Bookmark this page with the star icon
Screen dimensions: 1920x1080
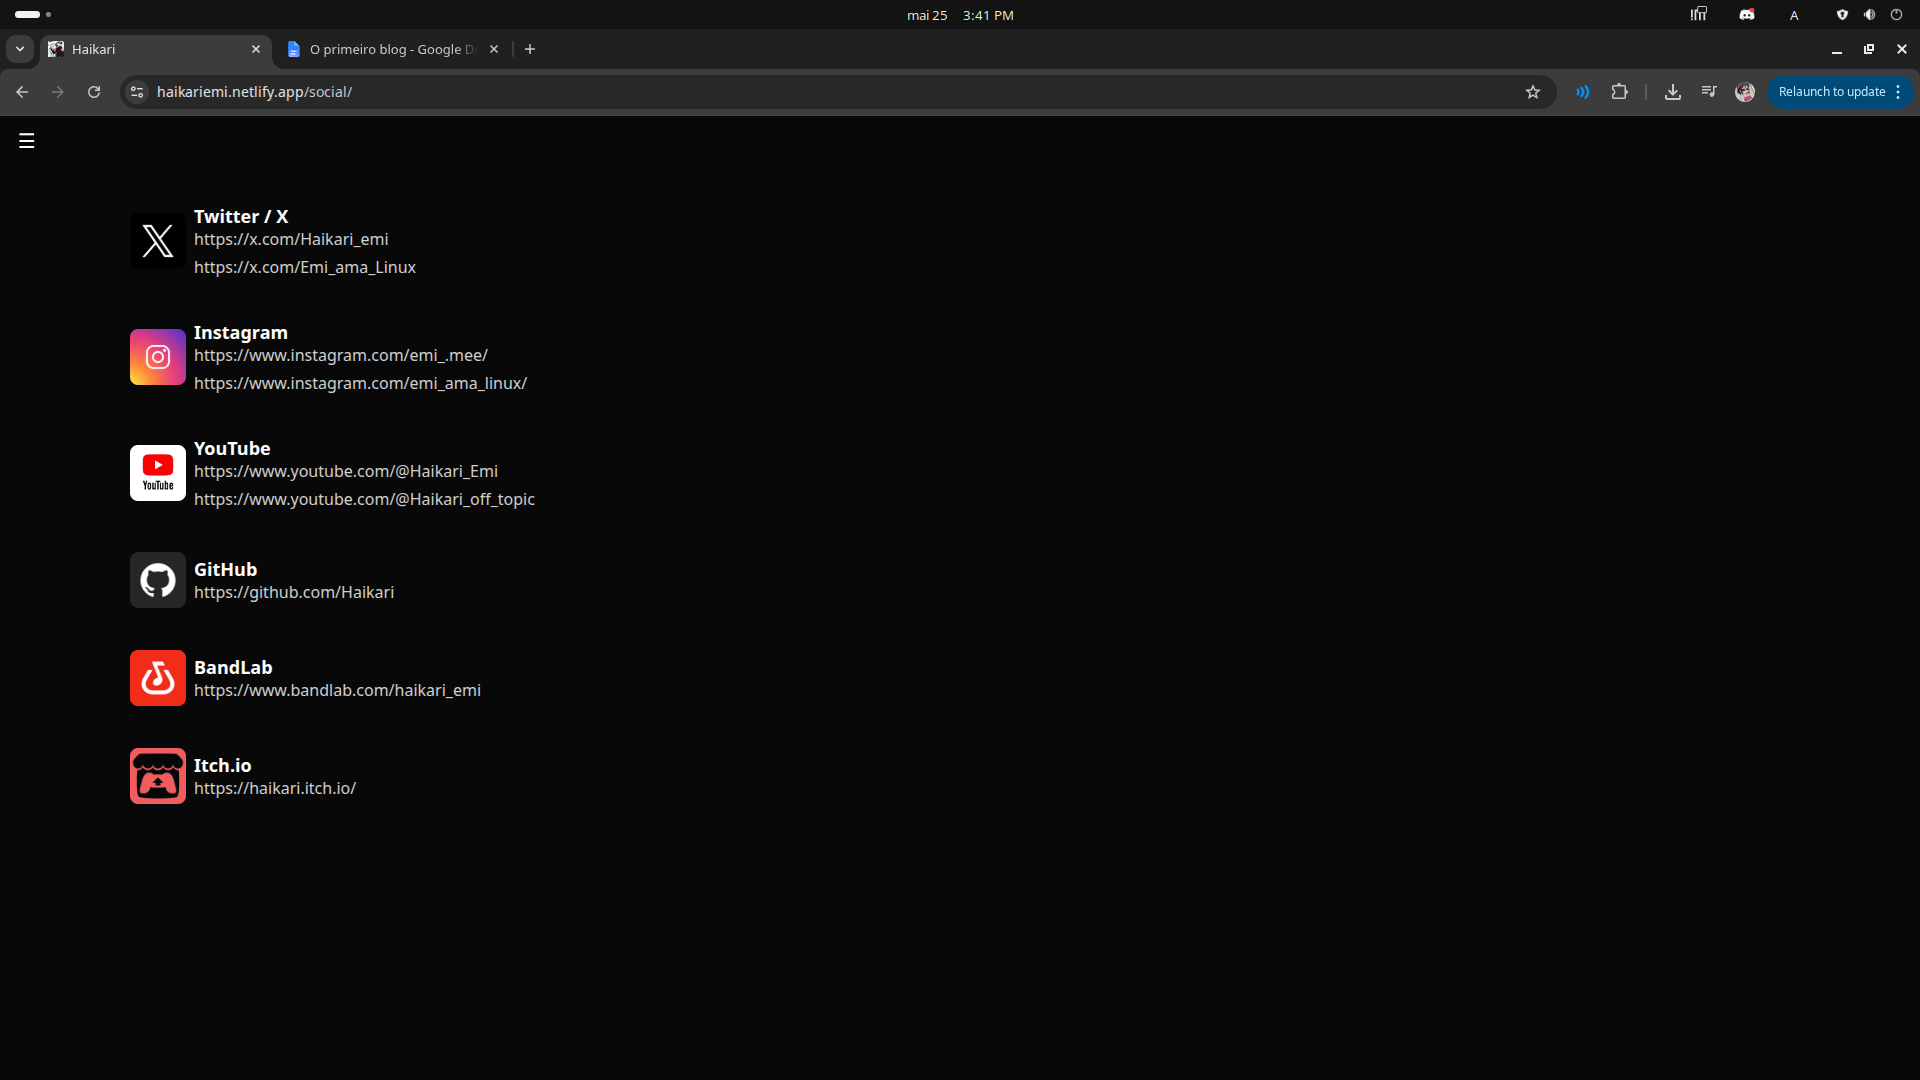(x=1533, y=92)
